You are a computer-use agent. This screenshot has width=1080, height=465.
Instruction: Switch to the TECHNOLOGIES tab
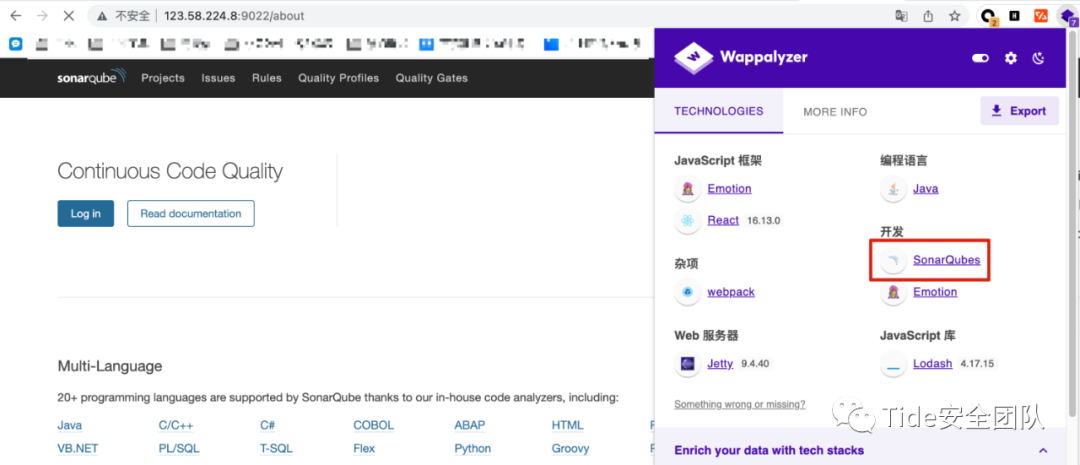(718, 111)
